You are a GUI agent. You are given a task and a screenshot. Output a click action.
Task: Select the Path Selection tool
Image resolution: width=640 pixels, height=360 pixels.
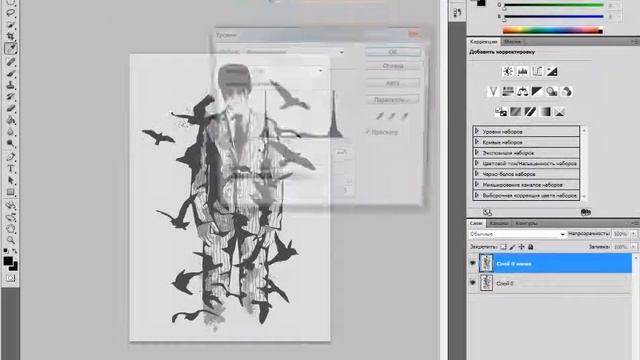[11, 180]
